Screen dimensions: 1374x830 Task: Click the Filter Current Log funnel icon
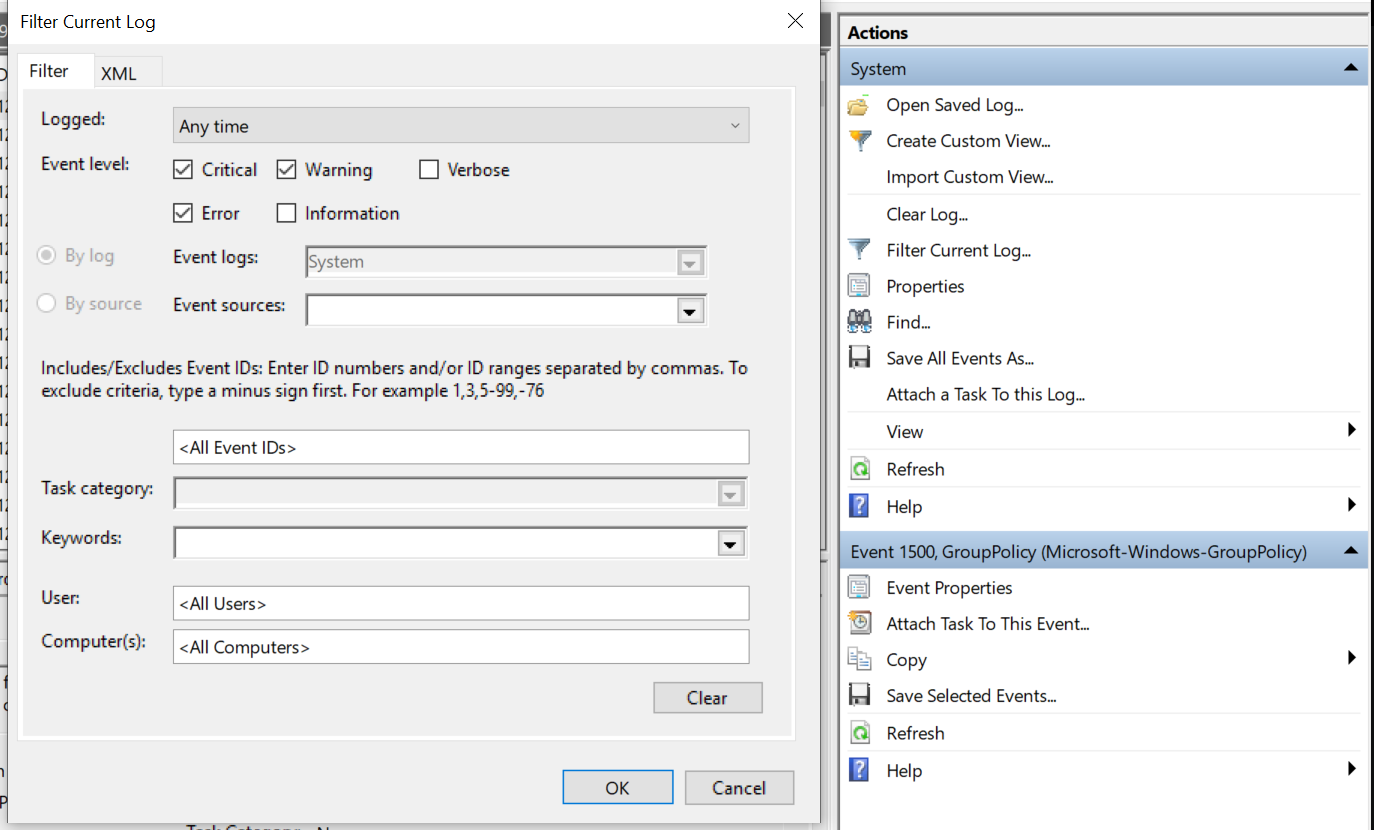pos(860,249)
